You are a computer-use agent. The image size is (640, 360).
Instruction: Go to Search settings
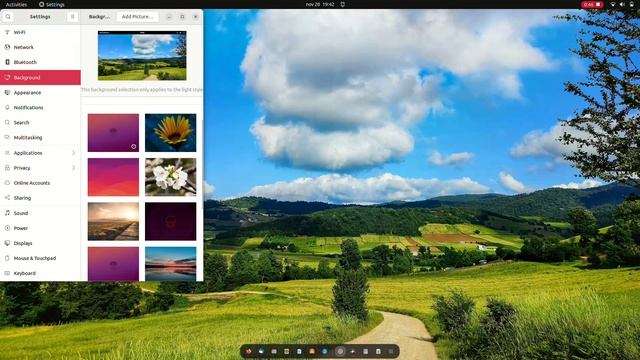(40, 122)
